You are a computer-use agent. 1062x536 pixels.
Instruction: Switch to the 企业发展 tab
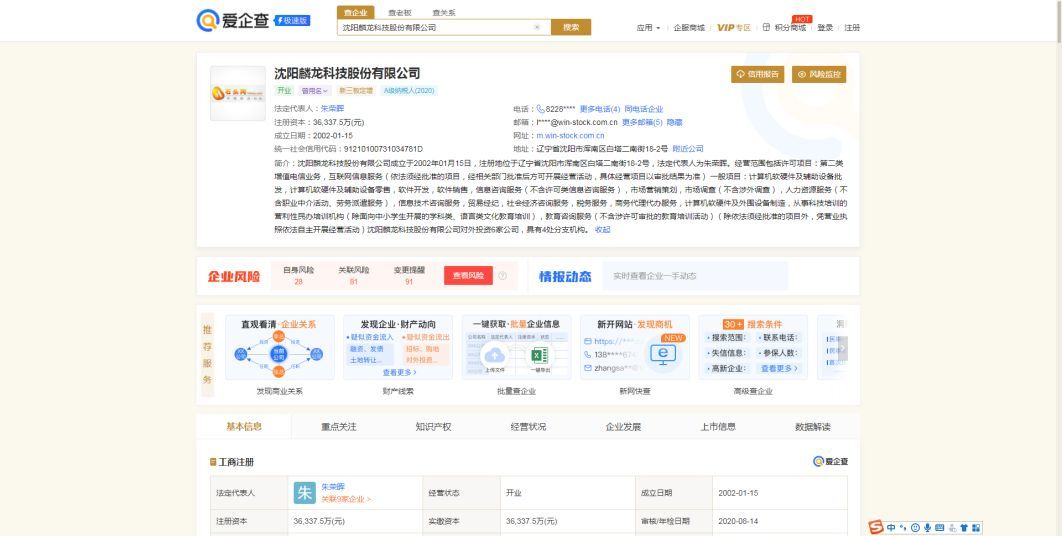(x=623, y=427)
